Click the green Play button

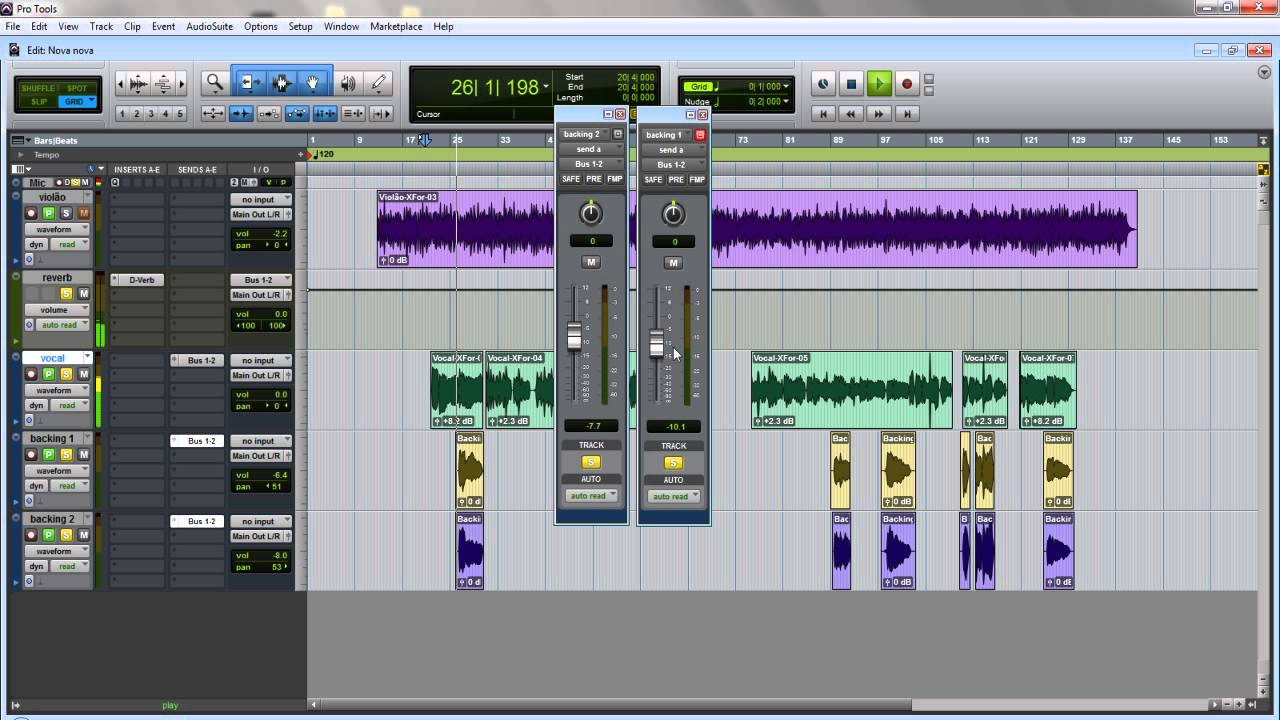pyautogui.click(x=879, y=84)
